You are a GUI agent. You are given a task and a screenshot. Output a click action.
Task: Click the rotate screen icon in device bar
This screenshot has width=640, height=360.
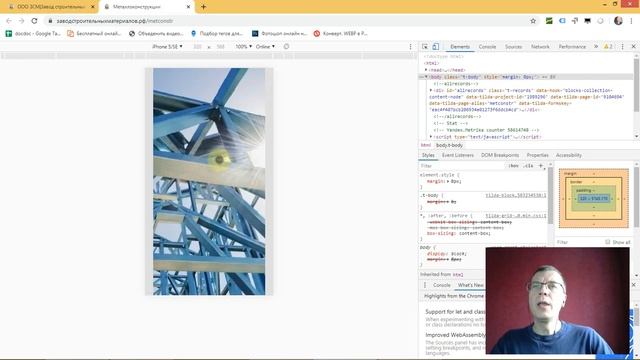click(x=287, y=47)
